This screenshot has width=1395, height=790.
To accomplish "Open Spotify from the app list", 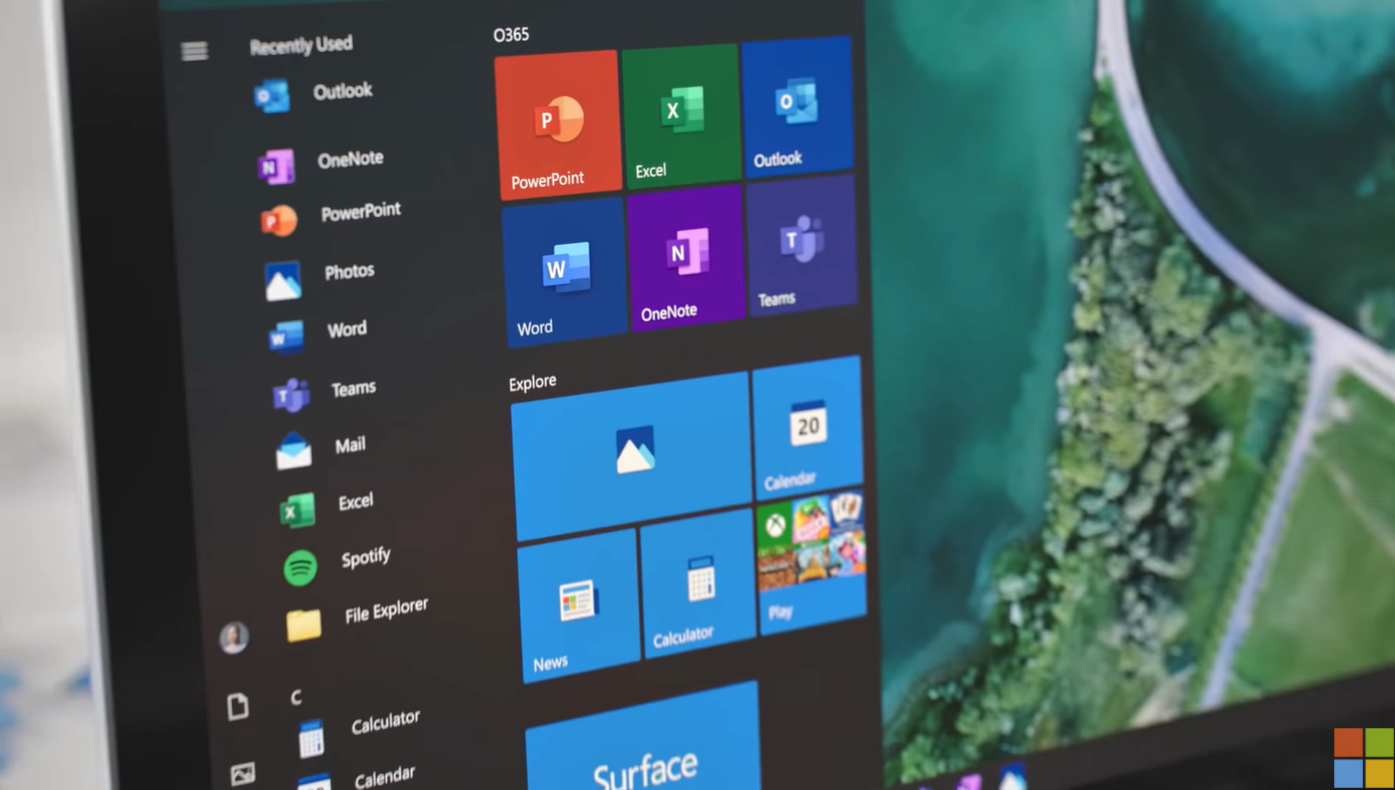I will pyautogui.click(x=338, y=563).
